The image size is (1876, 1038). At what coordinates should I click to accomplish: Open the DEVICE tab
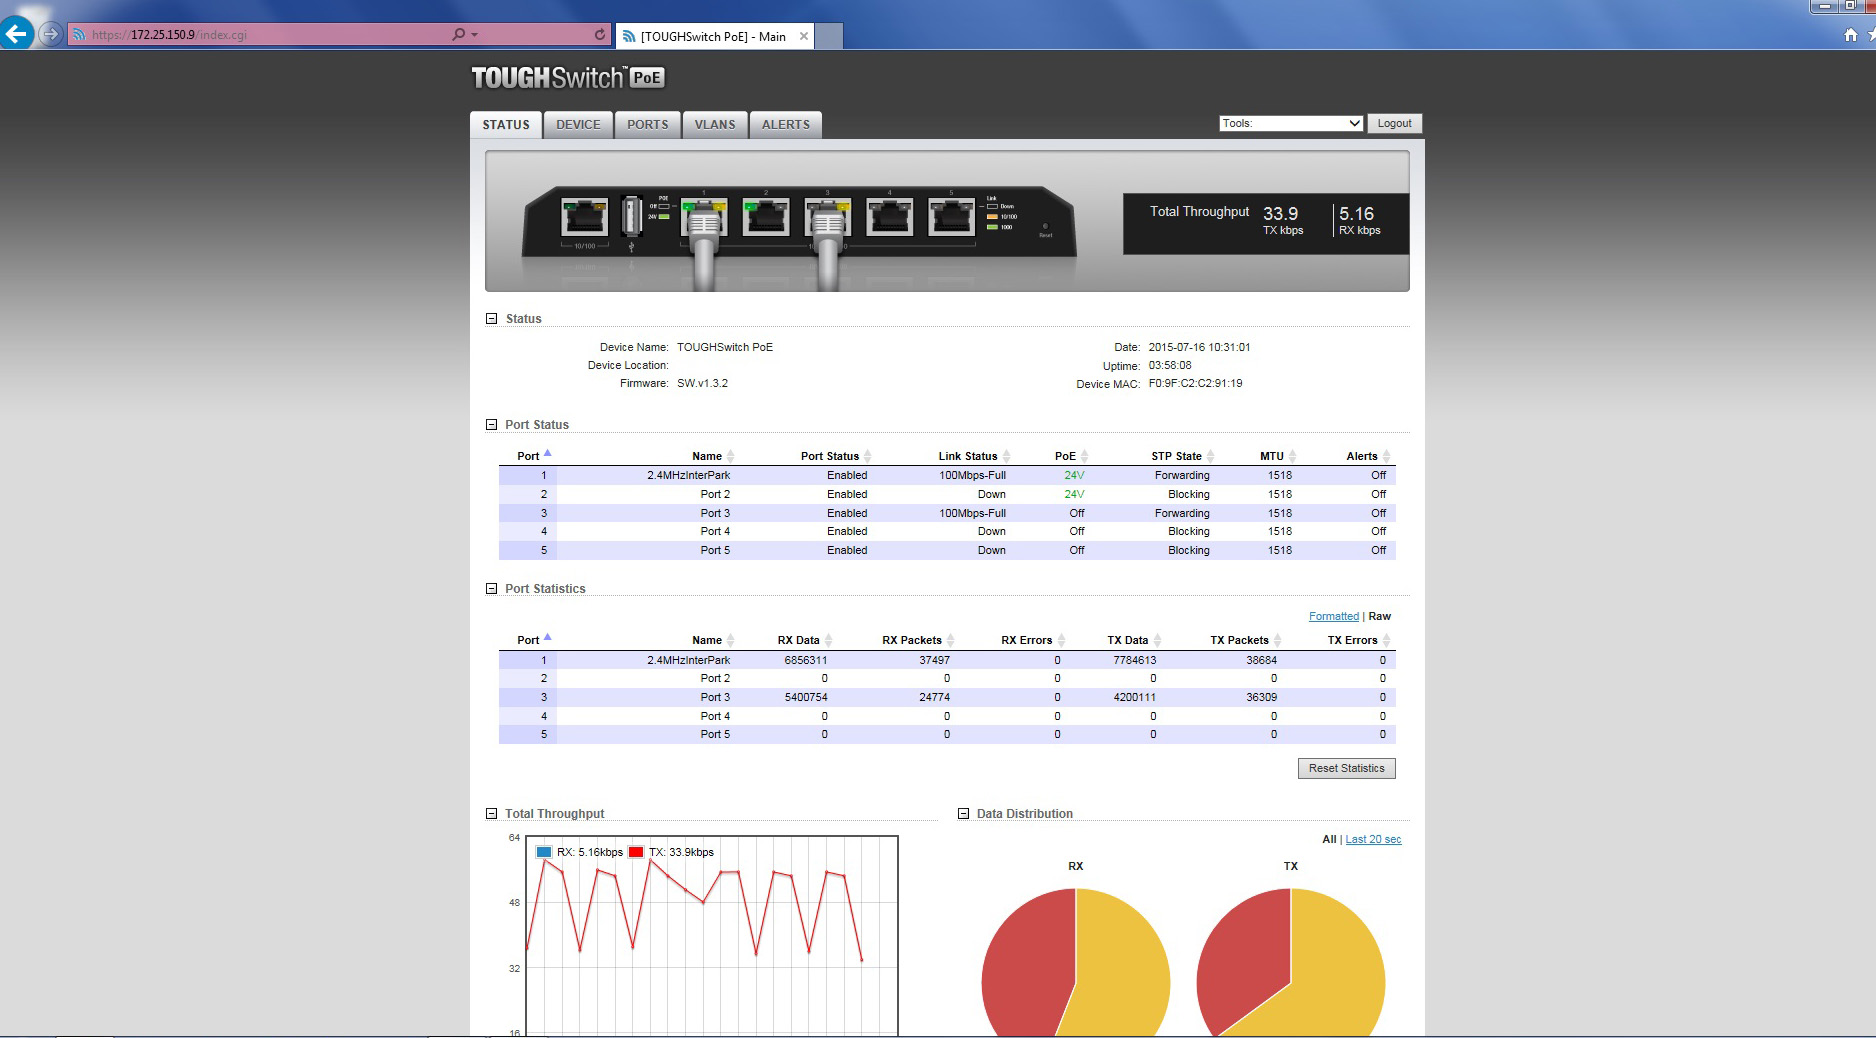click(x=578, y=125)
